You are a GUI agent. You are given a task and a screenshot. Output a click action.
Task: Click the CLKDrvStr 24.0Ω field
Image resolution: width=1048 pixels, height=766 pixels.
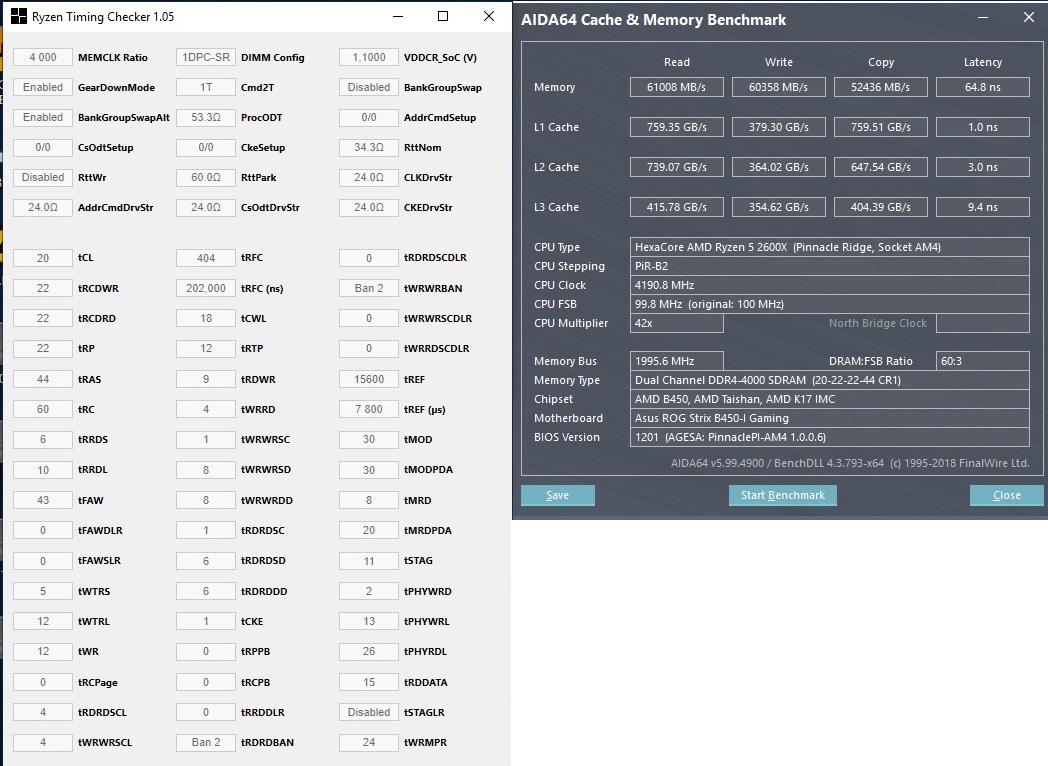pos(369,178)
